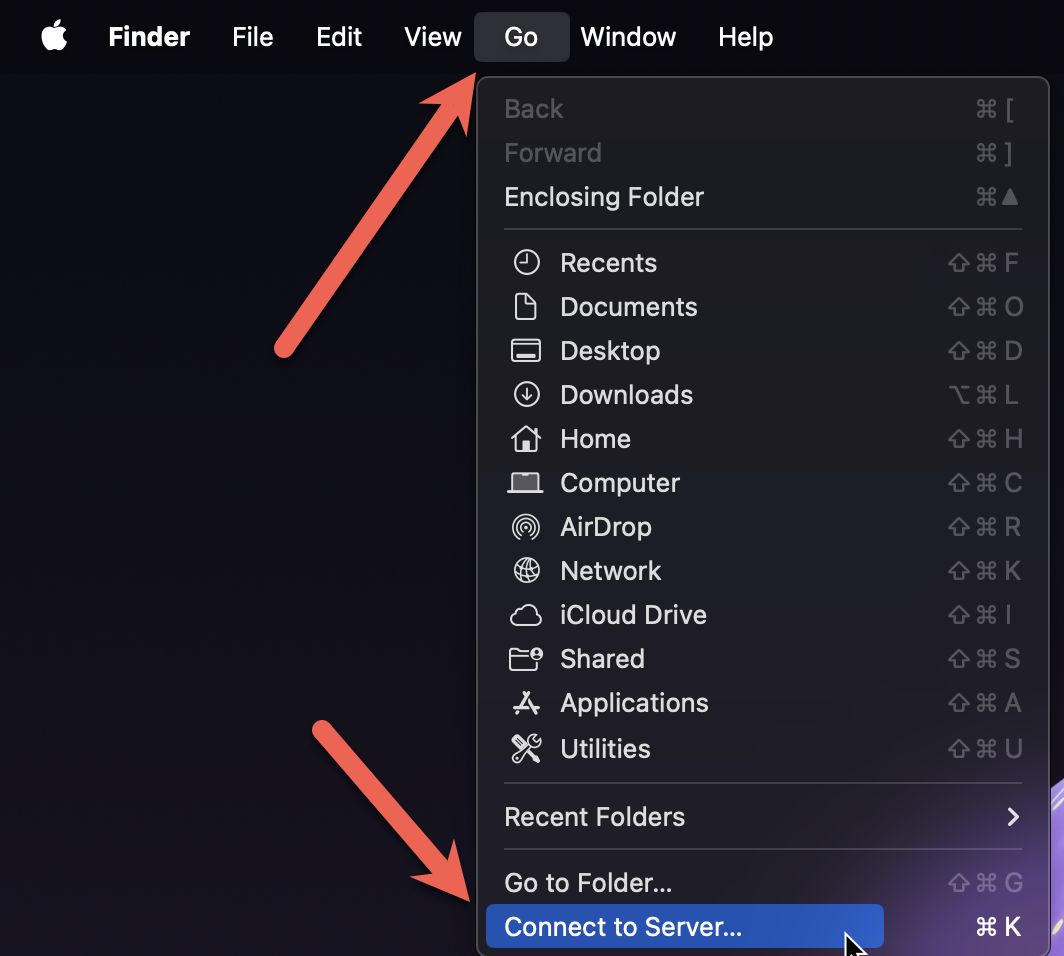Click the AirDrop icon
The width and height of the screenshot is (1064, 956).
click(528, 526)
